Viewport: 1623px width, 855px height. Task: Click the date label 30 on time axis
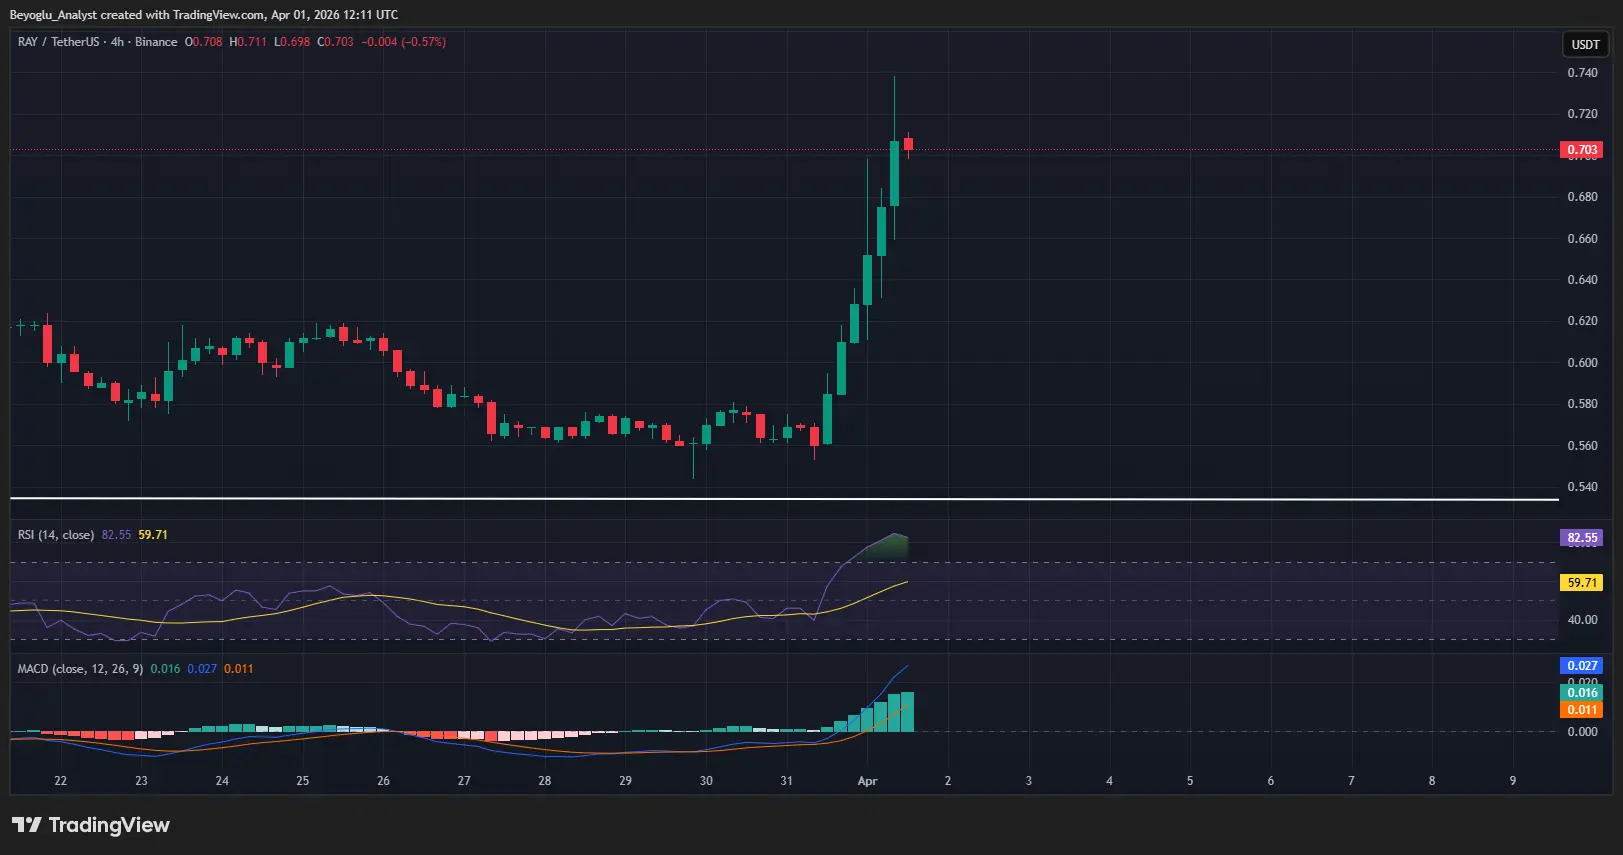[x=706, y=781]
